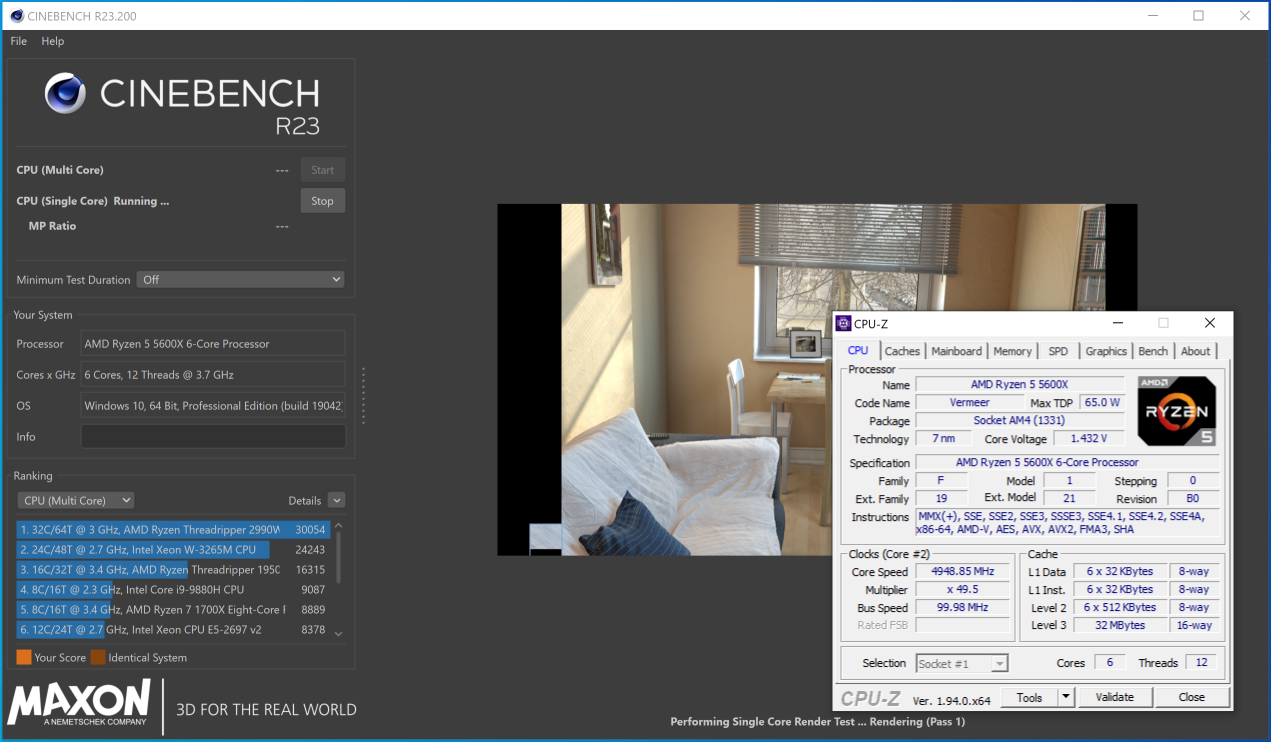This screenshot has width=1271, height=742.
Task: Switch to the Memory tab in CPU-Z
Action: 1012,351
